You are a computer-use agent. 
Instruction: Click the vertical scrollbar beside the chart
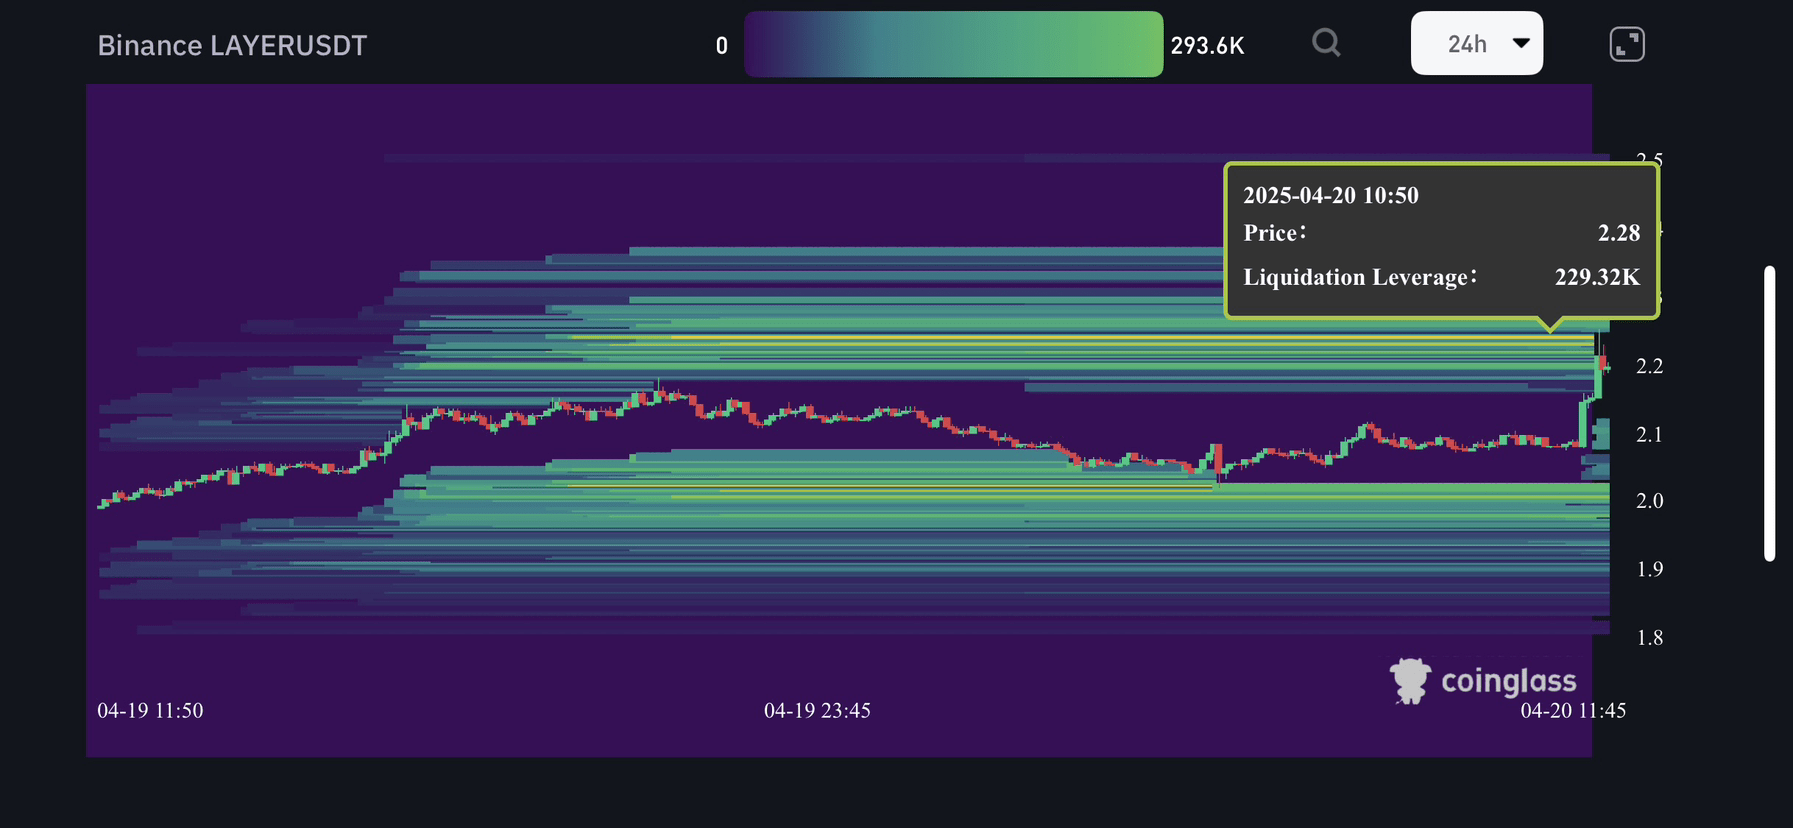[x=1769, y=413]
